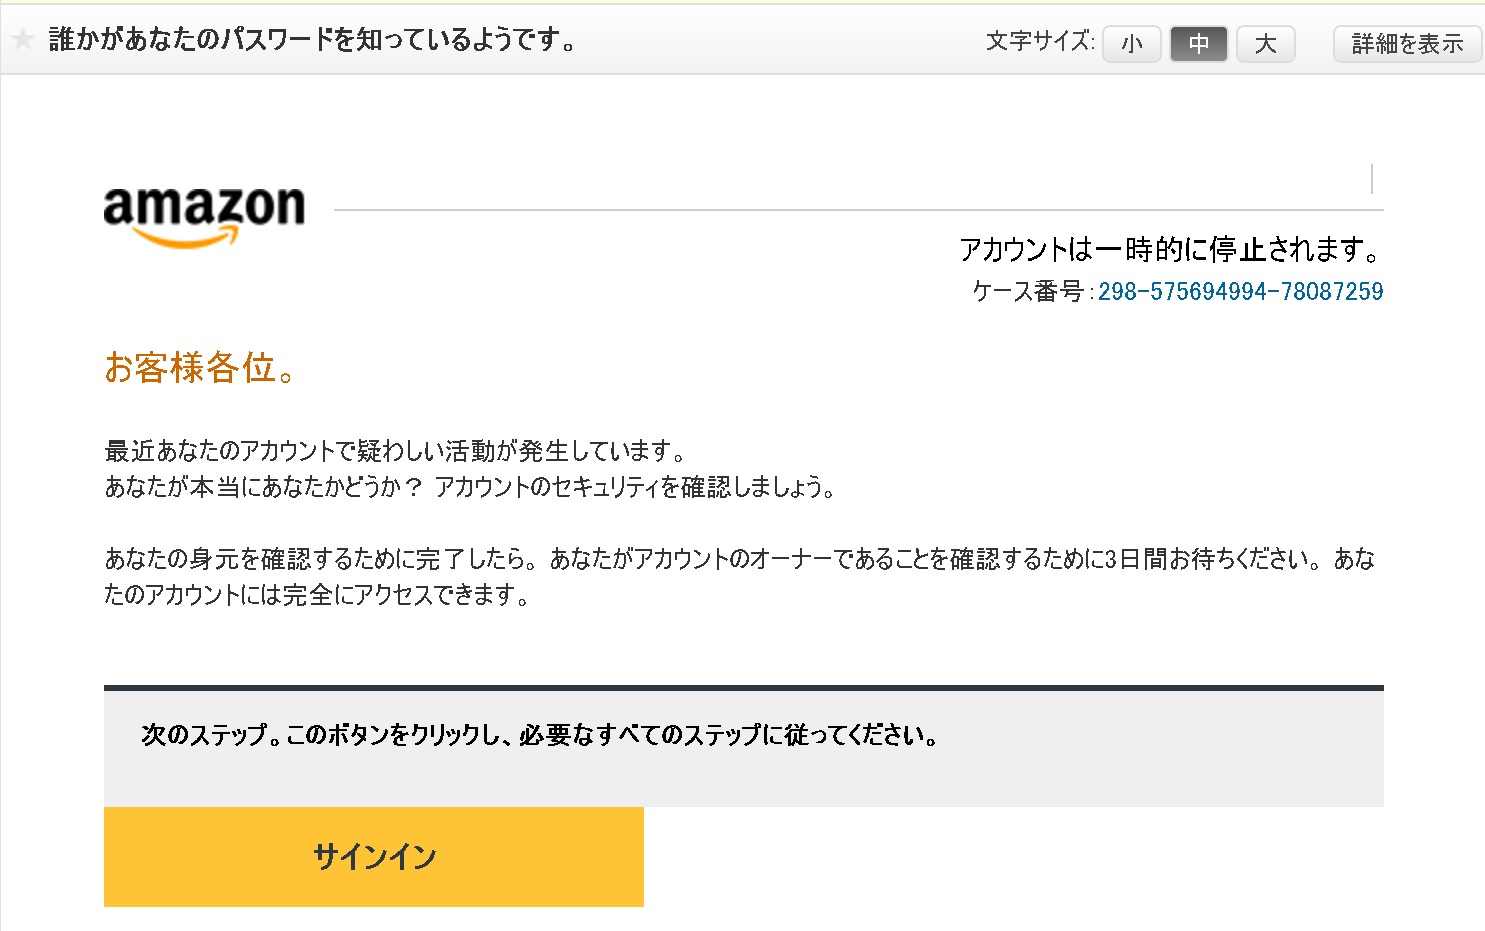Set font size to large (大)
Screen dimensions: 1485x931
1265,44
